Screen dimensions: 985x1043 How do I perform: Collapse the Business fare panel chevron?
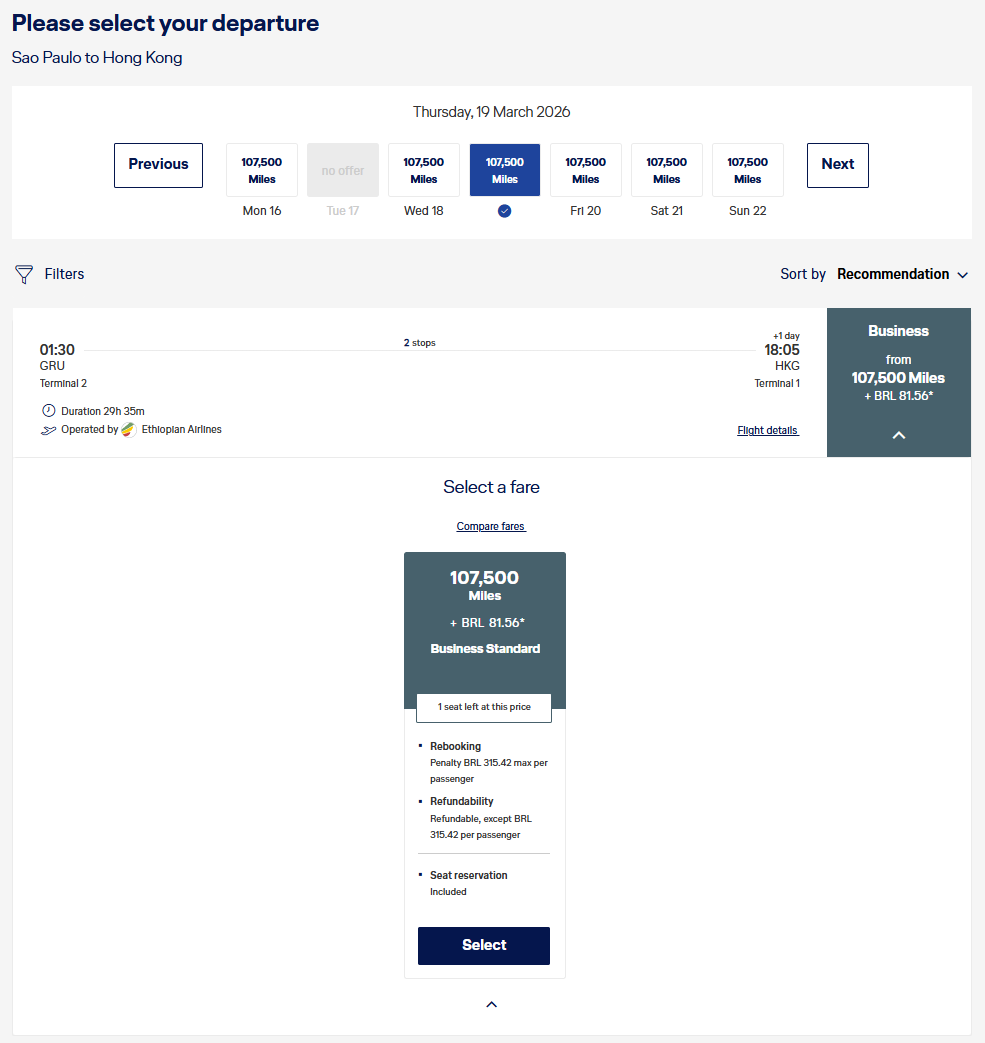pyautogui.click(x=898, y=435)
